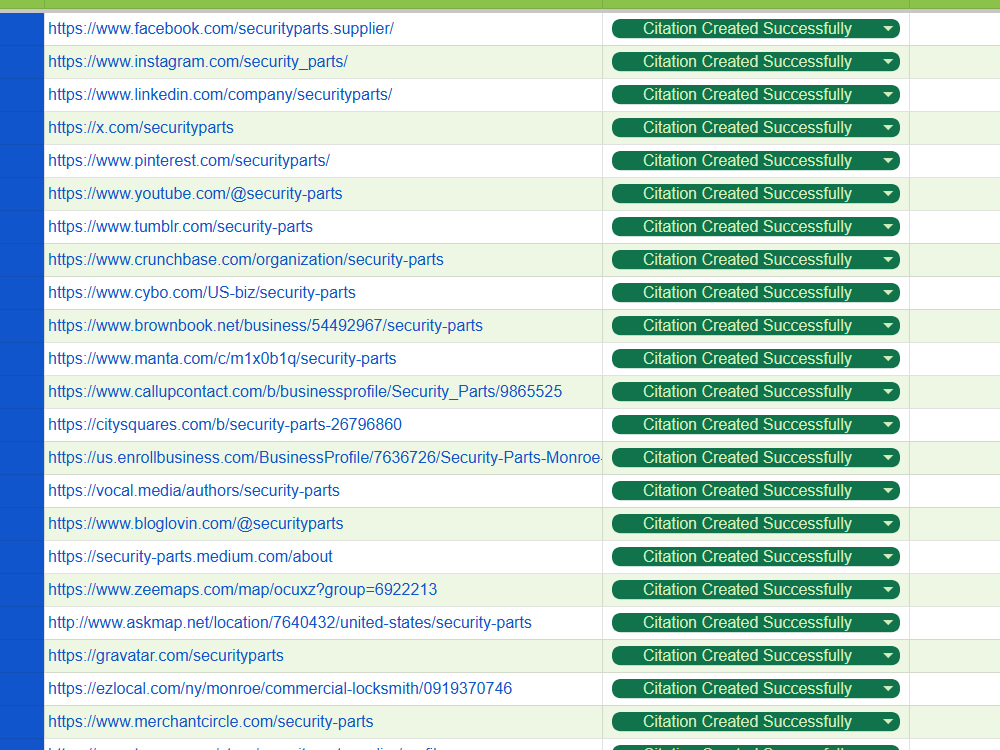Expand status dropdown arrow in manta row
Viewport: 1000px width, 750px height.
[888, 359]
